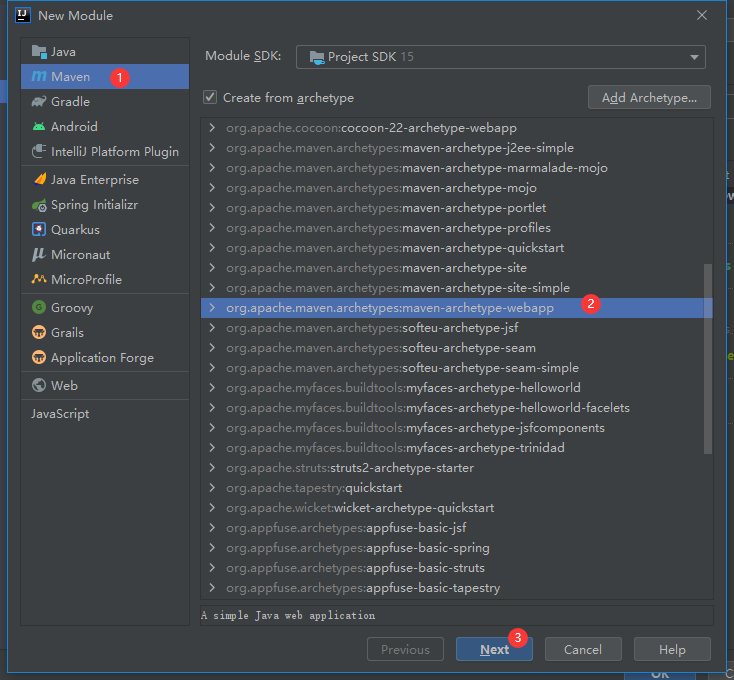
Task: Choose Spring Initializr label in list
Action: (x=94, y=205)
